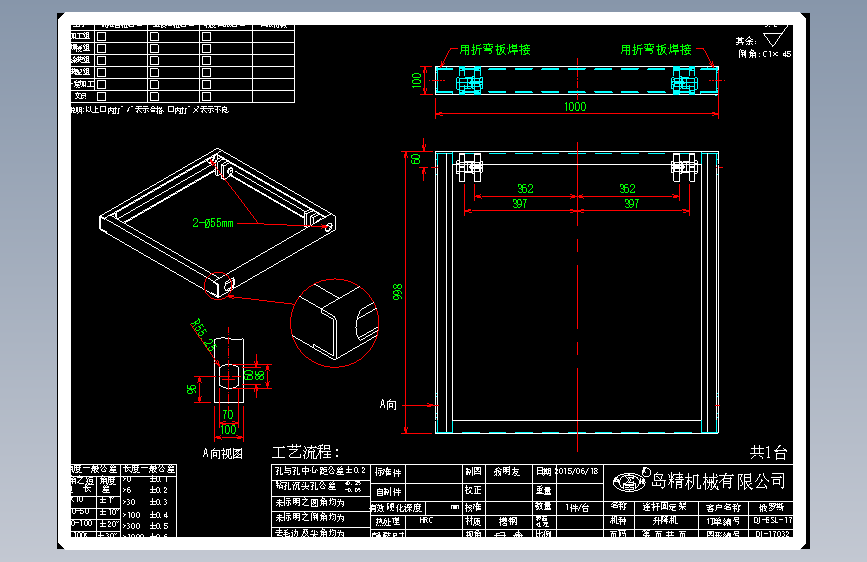This screenshot has height=562, width=867.
Task: Check the second box in the 加工组 row
Action: pyautogui.click(x=155, y=37)
